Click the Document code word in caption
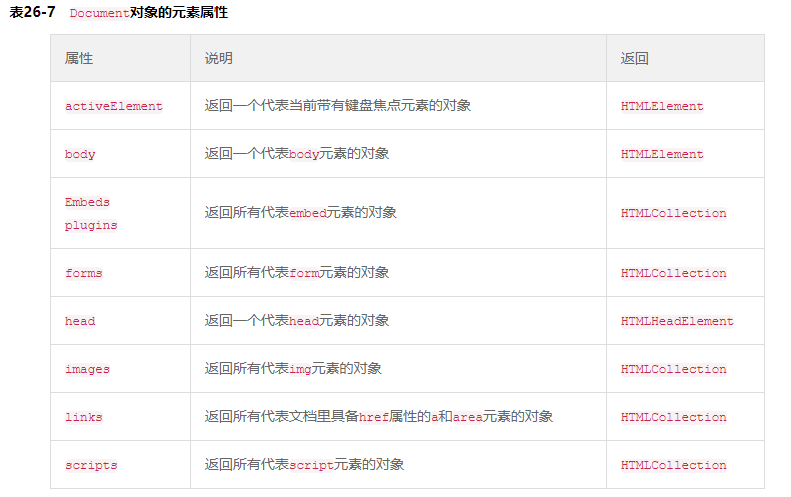The image size is (791, 497). tap(99, 13)
